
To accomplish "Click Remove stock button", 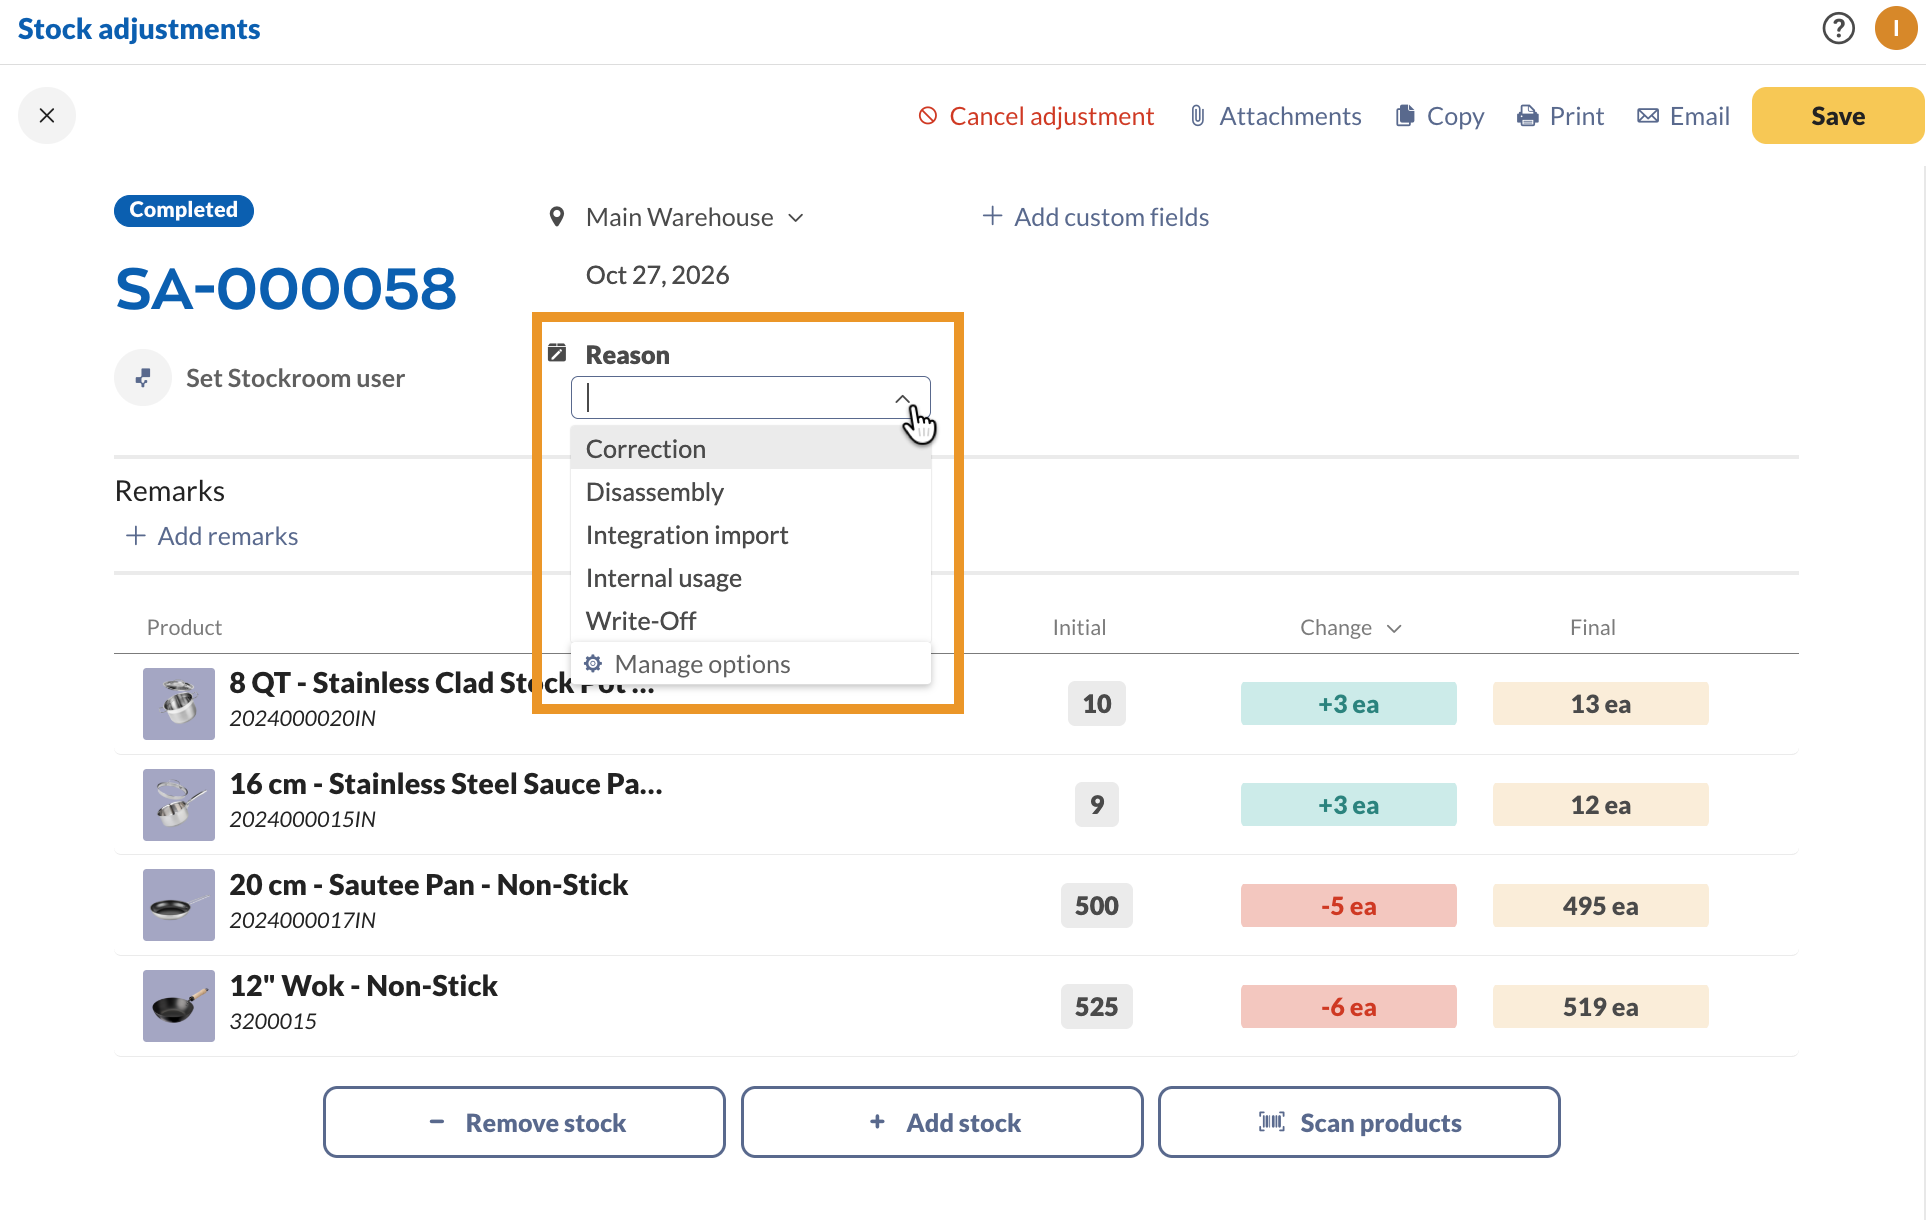I will (524, 1122).
